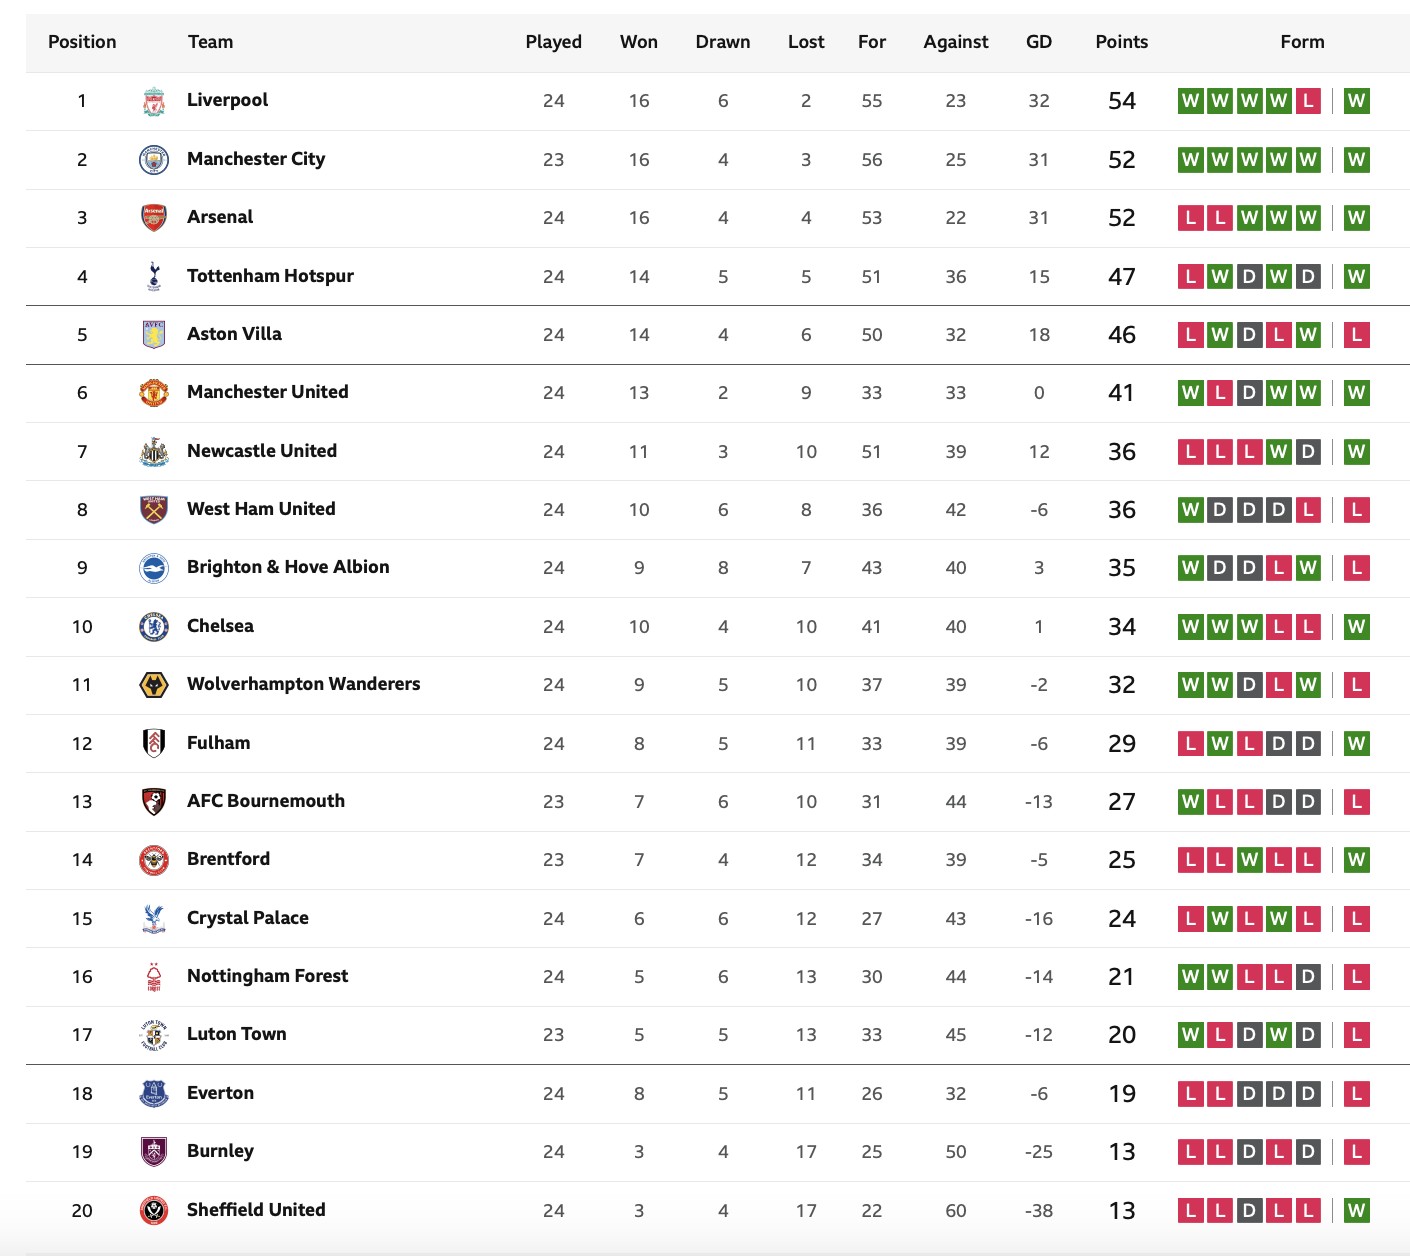1410x1256 pixels.
Task: Click the Arsenal crest icon
Action: (x=153, y=218)
